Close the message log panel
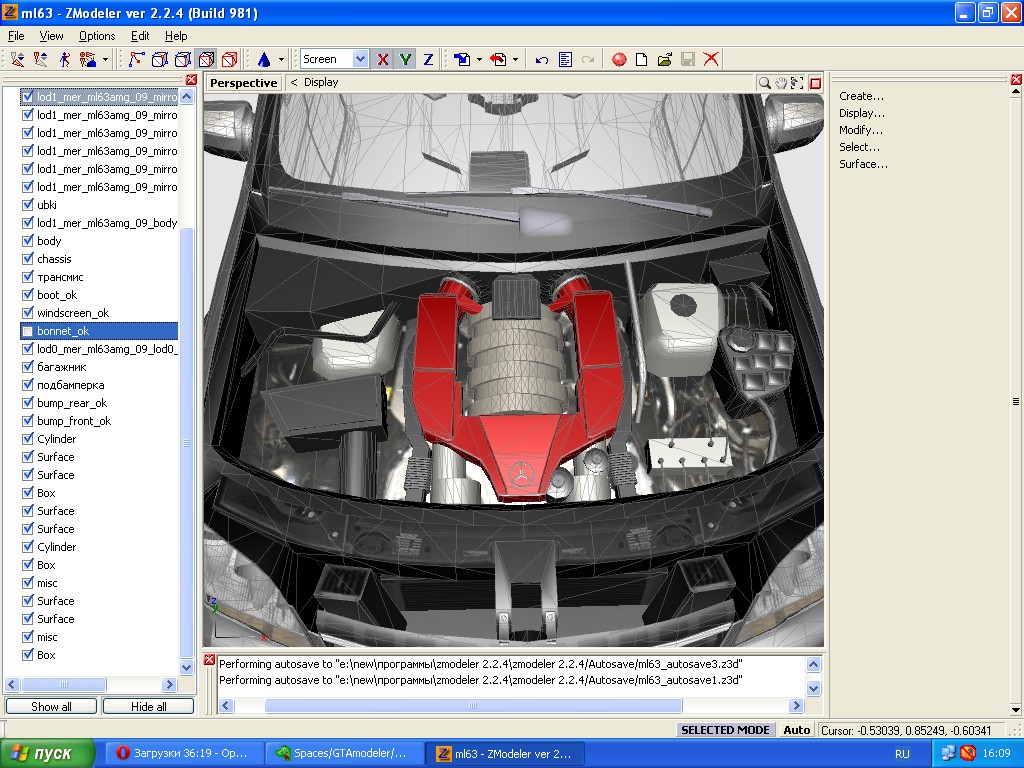This screenshot has width=1024, height=768. click(x=209, y=660)
